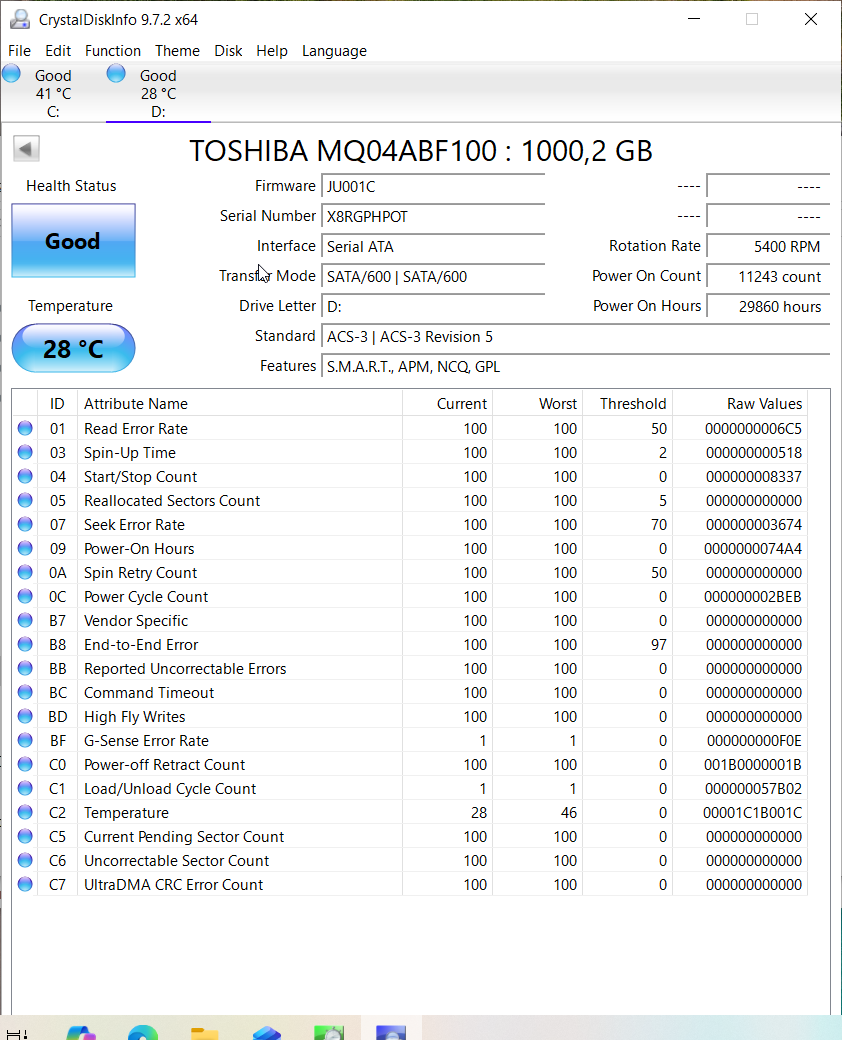Click the Standard field ACS-3
Image resolution: width=842 pixels, height=1040 pixels.
click(575, 336)
